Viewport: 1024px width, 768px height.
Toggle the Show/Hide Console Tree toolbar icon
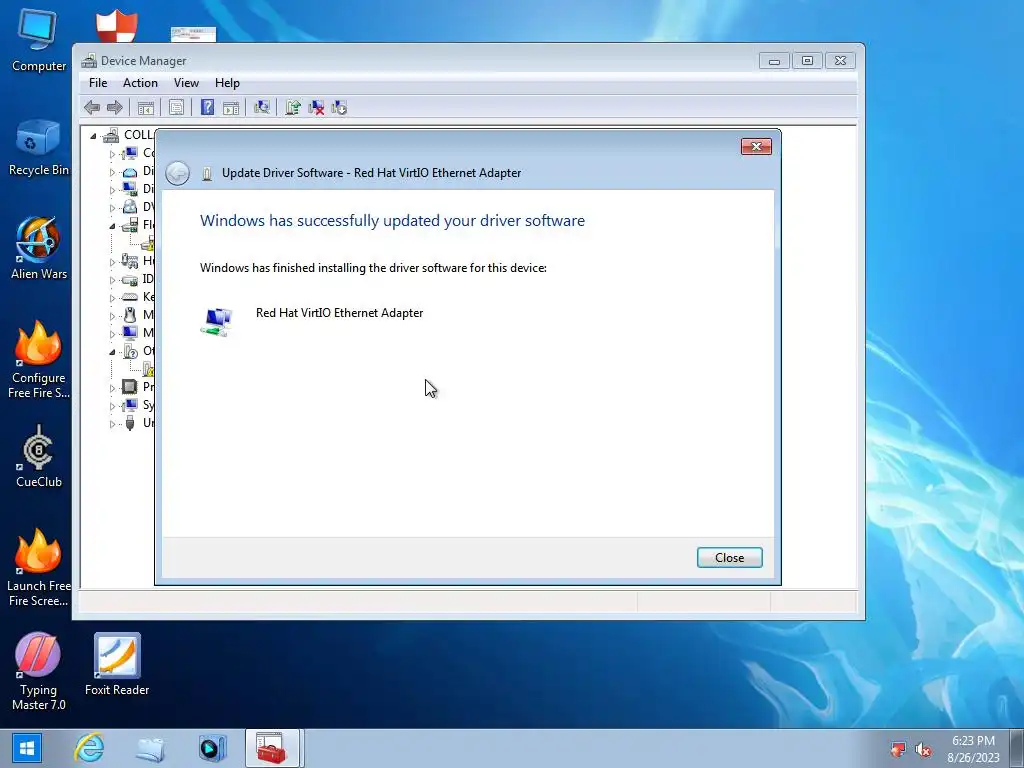point(146,108)
